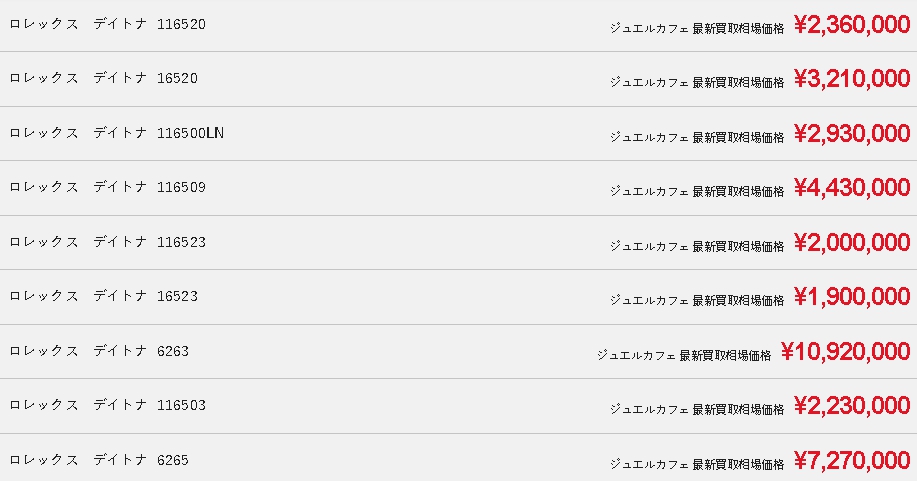The height and width of the screenshot is (481, 917).
Task: Select the Daytona 16523 model entry
Action: 104,296
